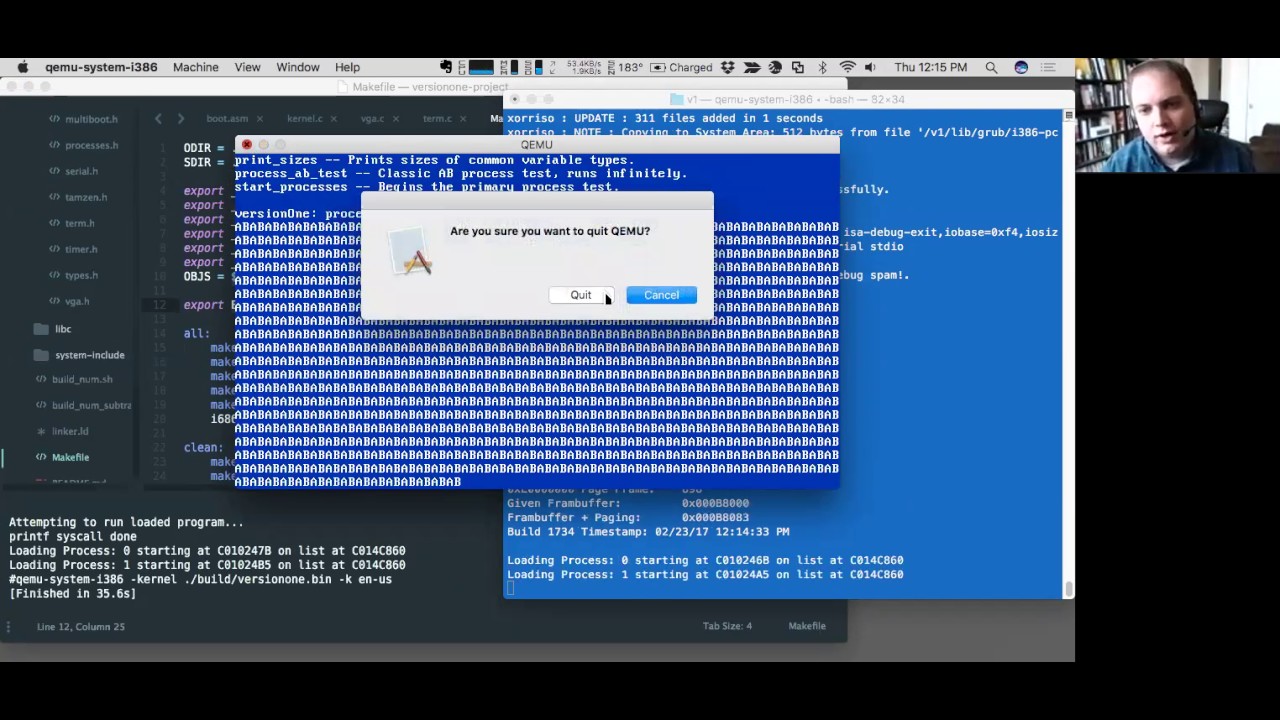Open the Tab Size: 4 selector
This screenshot has height=720, width=1280.
(727, 626)
